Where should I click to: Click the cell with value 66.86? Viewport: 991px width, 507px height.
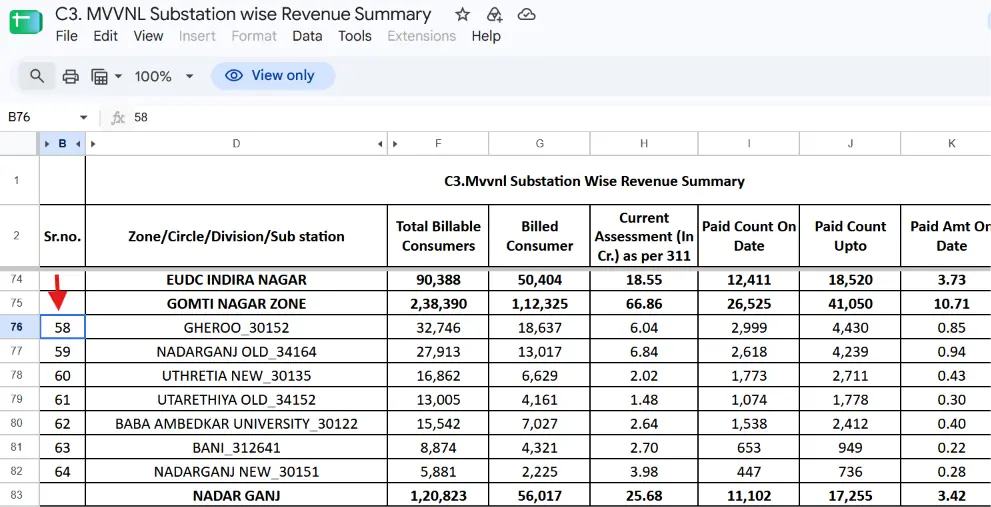pos(644,303)
